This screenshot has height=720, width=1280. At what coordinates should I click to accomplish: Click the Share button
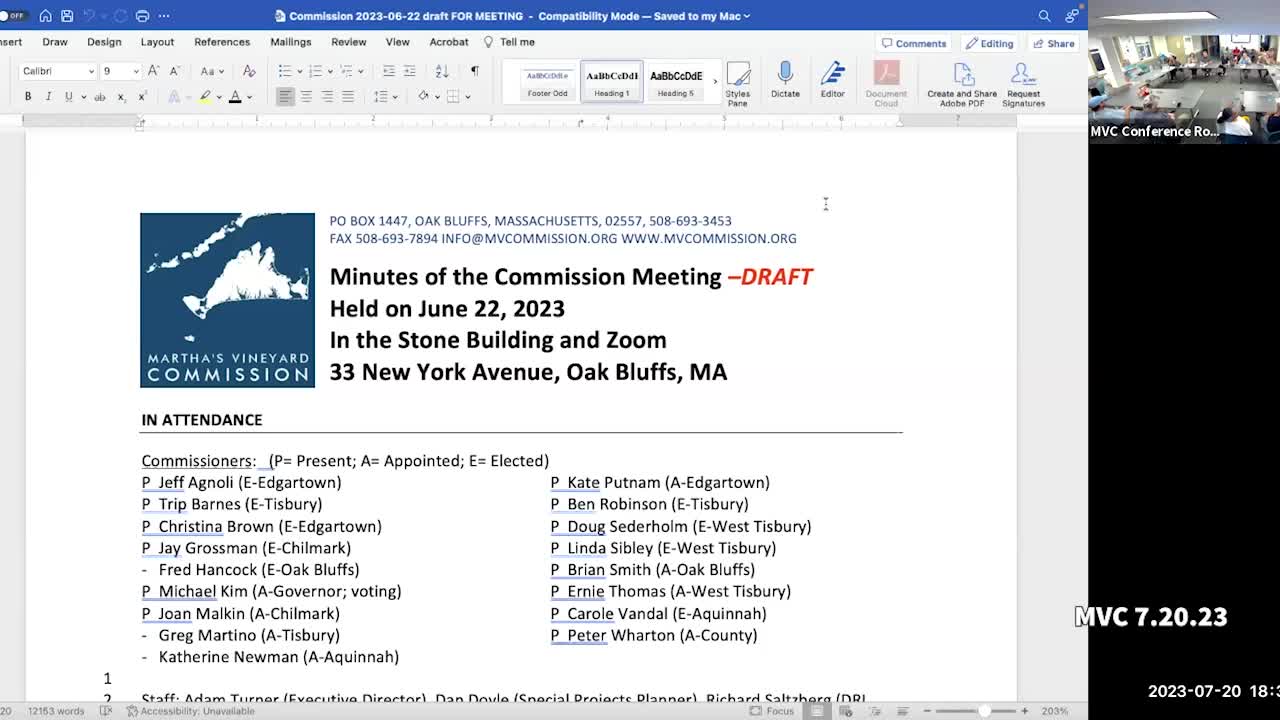[x=1054, y=43]
